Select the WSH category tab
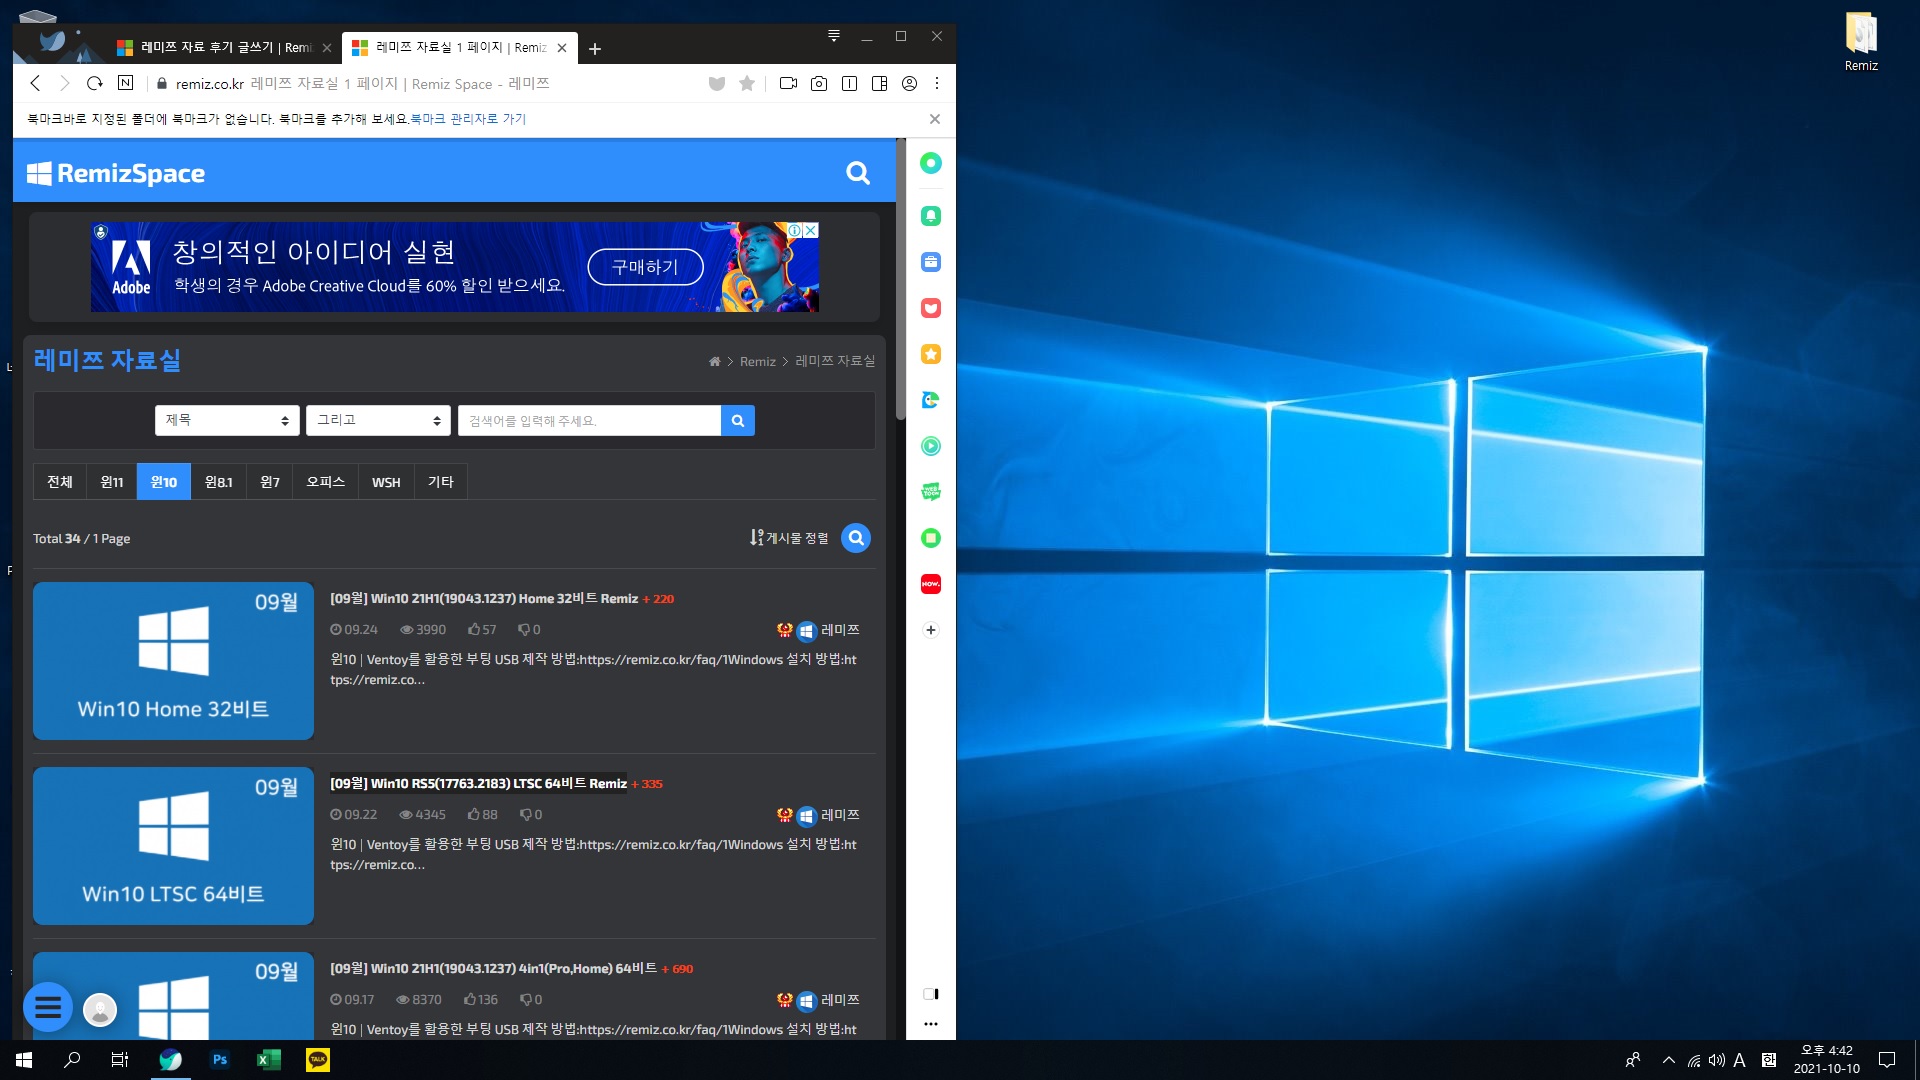Screen dimensions: 1920x1080 click(x=386, y=481)
